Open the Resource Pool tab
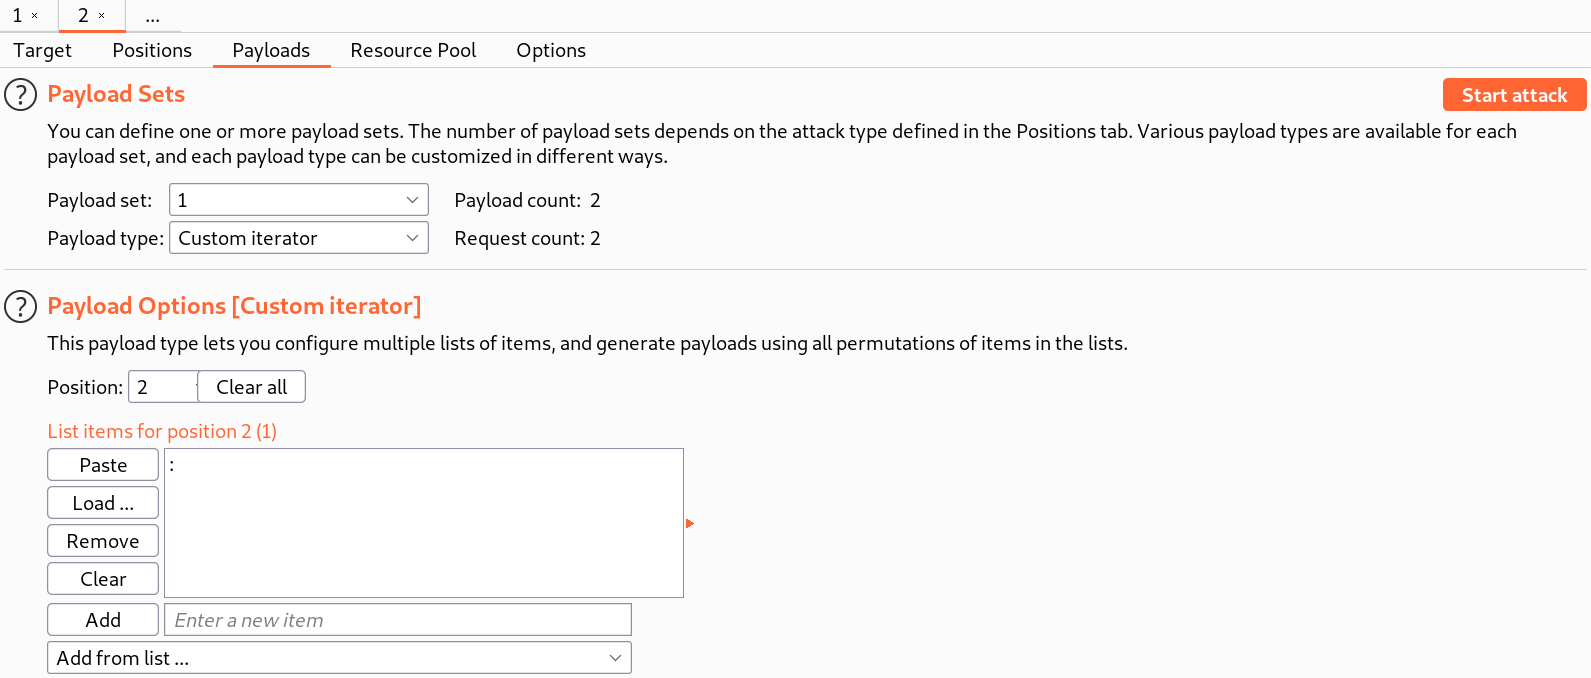 coord(413,50)
